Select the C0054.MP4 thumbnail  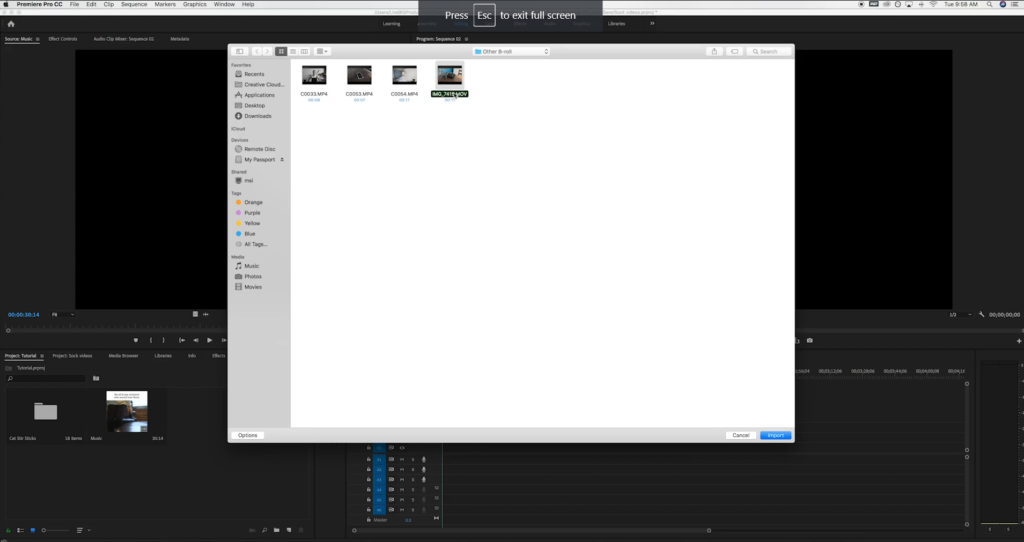pyautogui.click(x=404, y=74)
